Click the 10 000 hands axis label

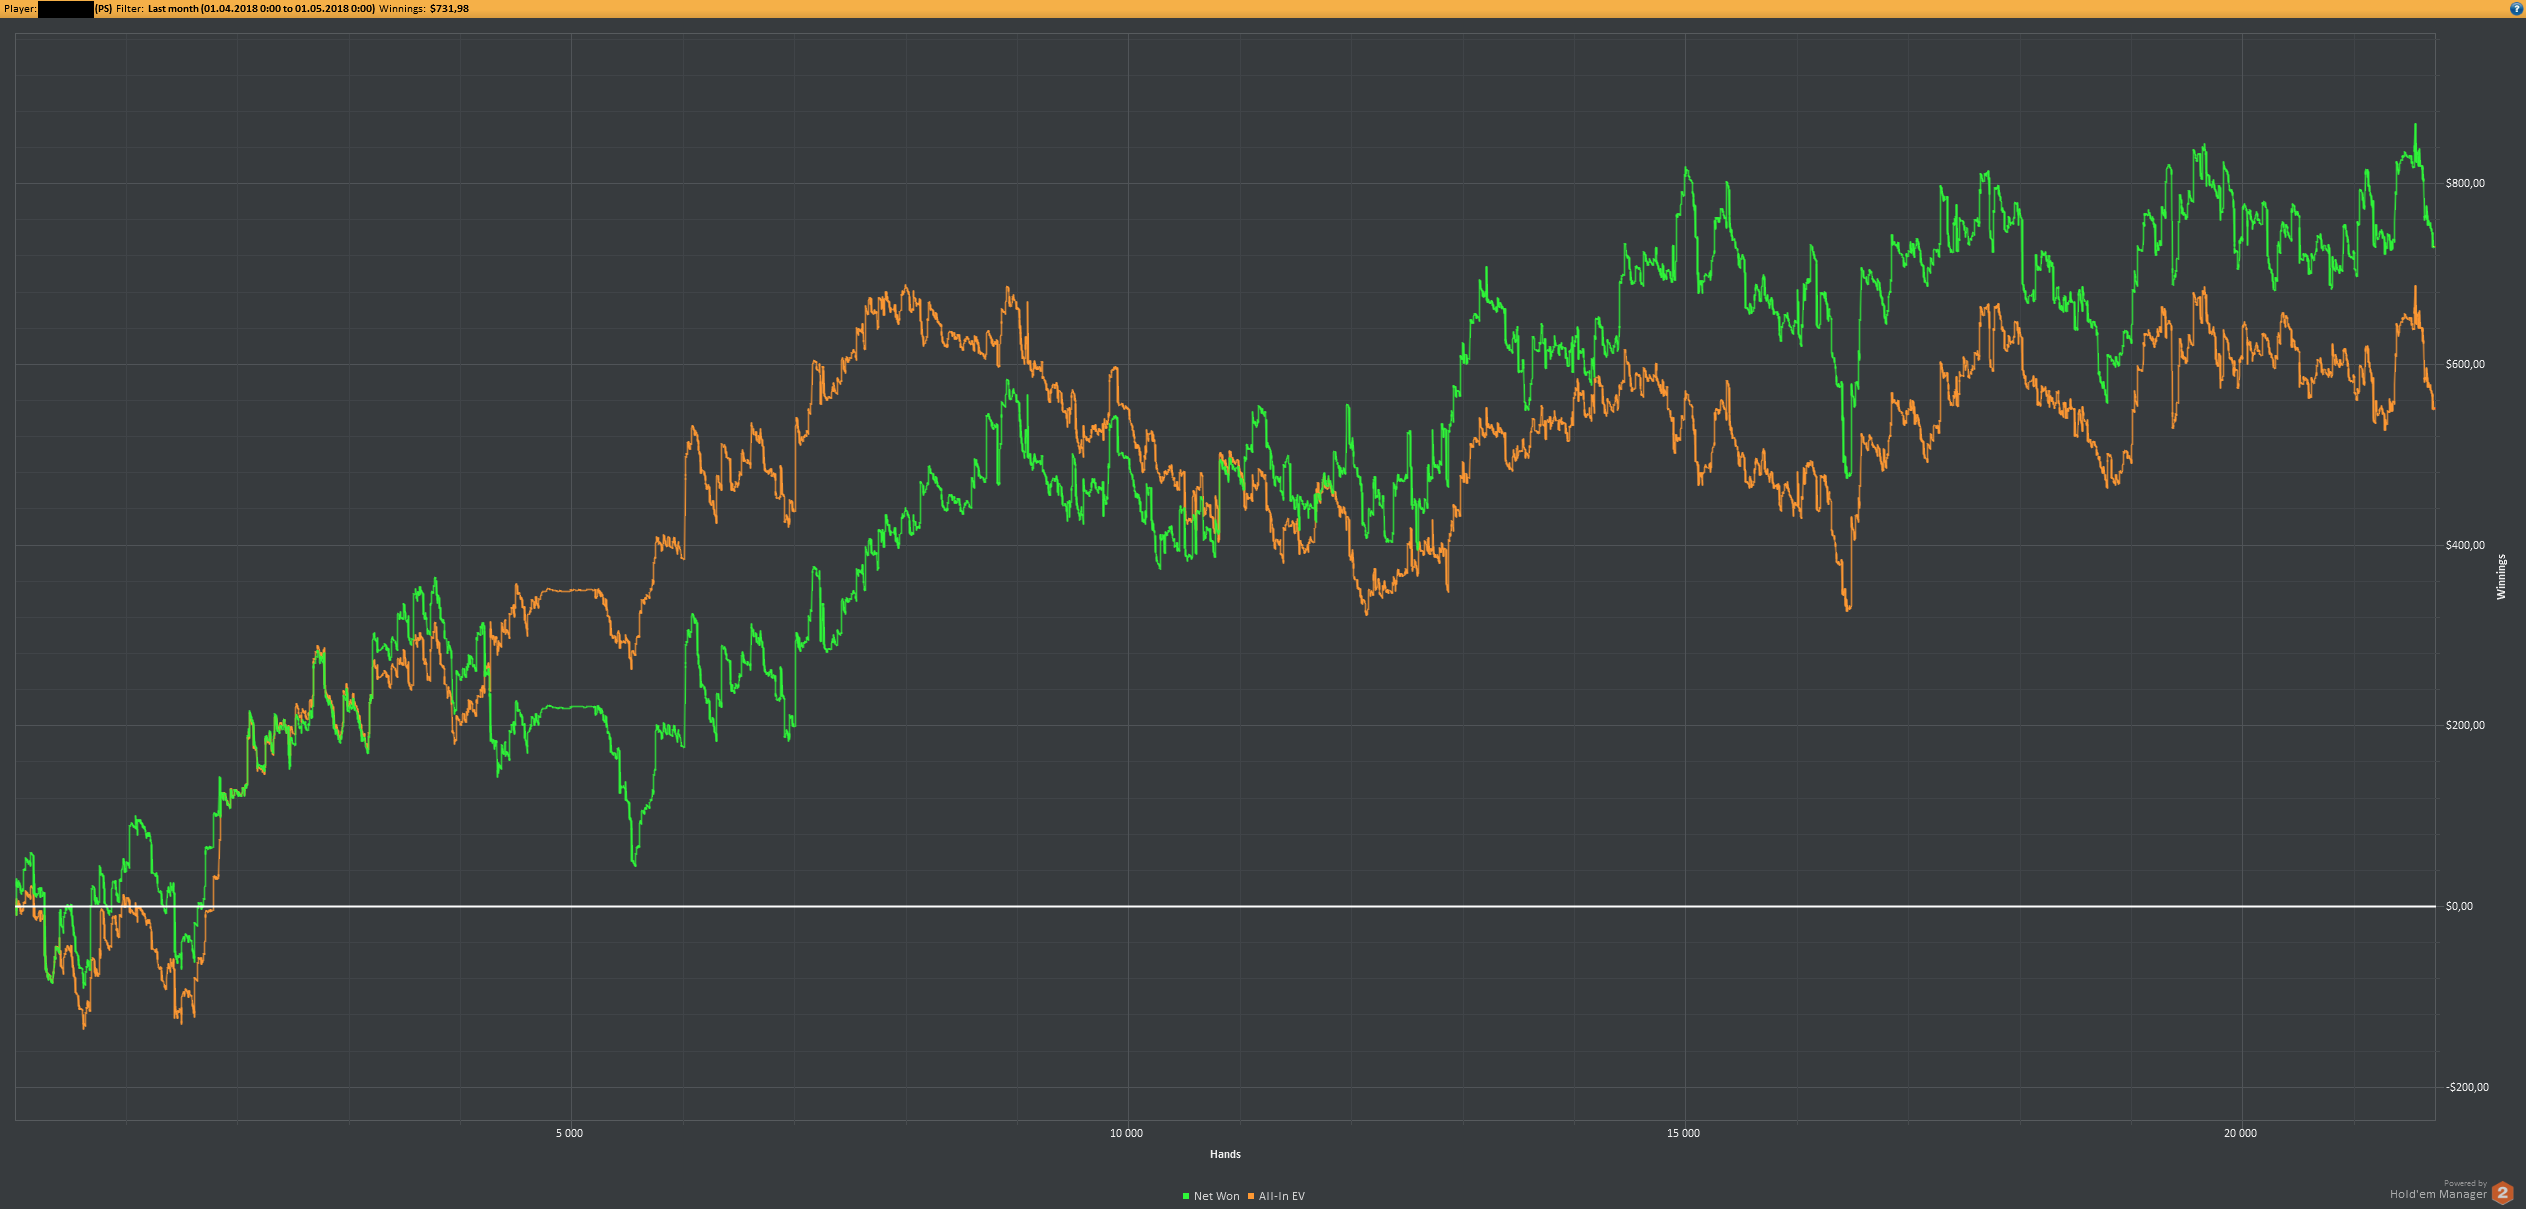[1126, 1133]
